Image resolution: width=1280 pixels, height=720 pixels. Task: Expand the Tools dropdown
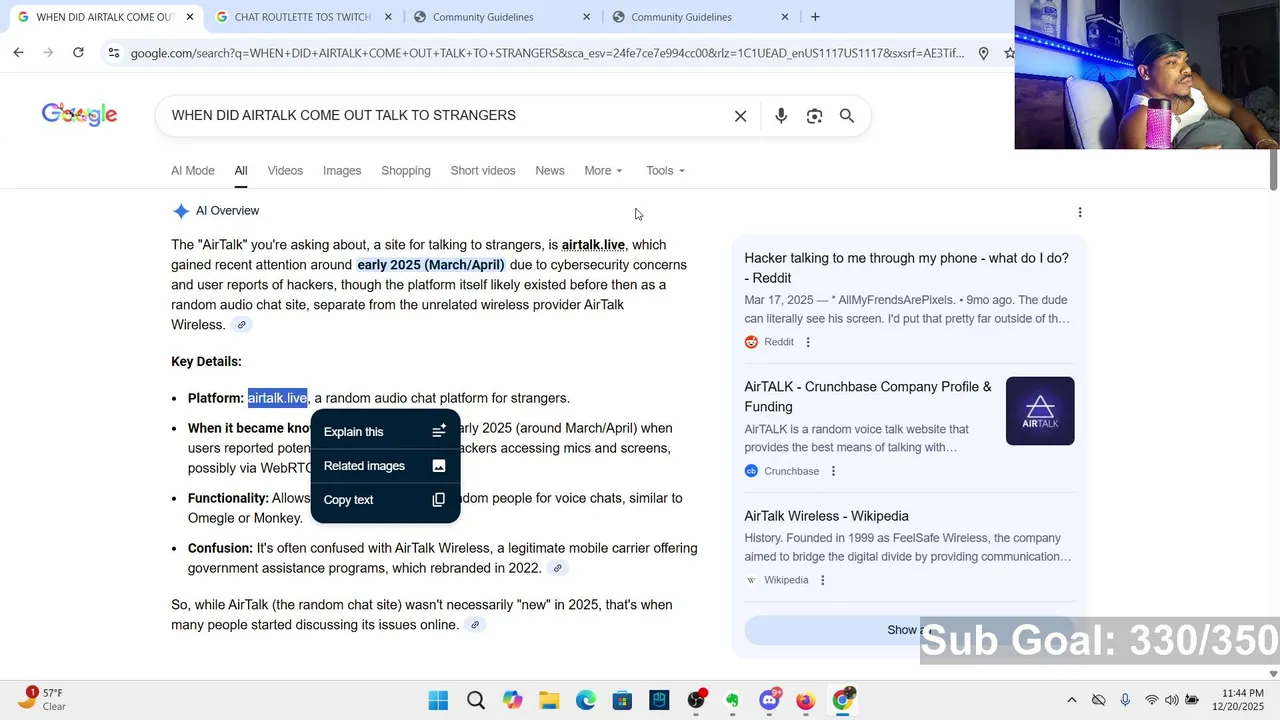point(665,171)
